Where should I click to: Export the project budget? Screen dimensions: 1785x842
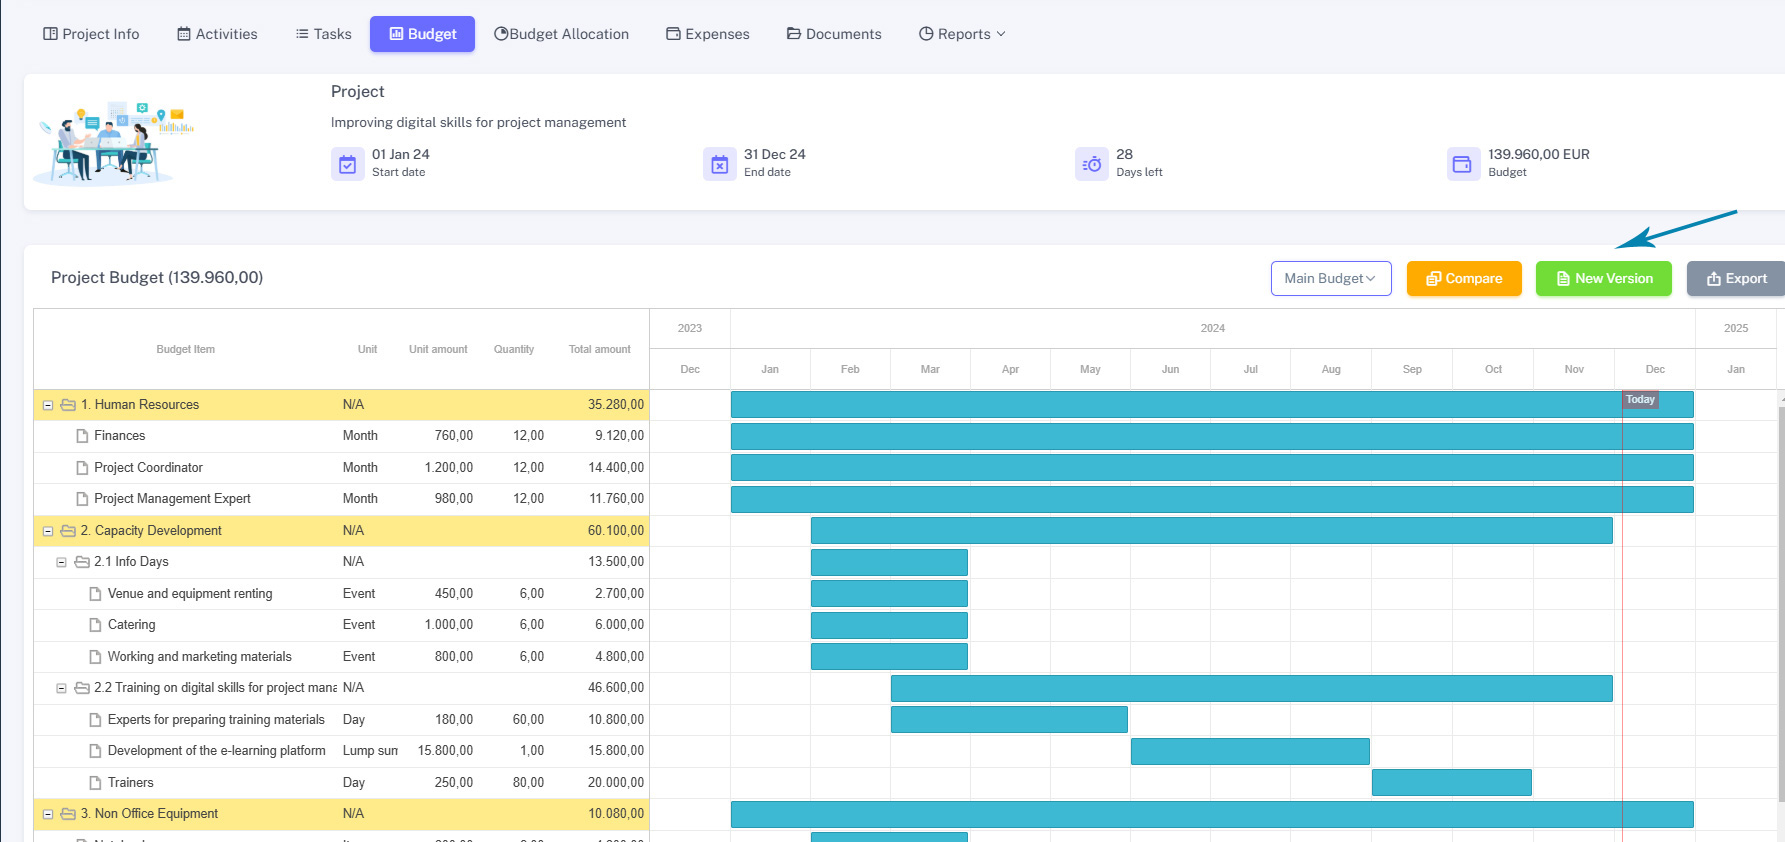[1736, 279]
